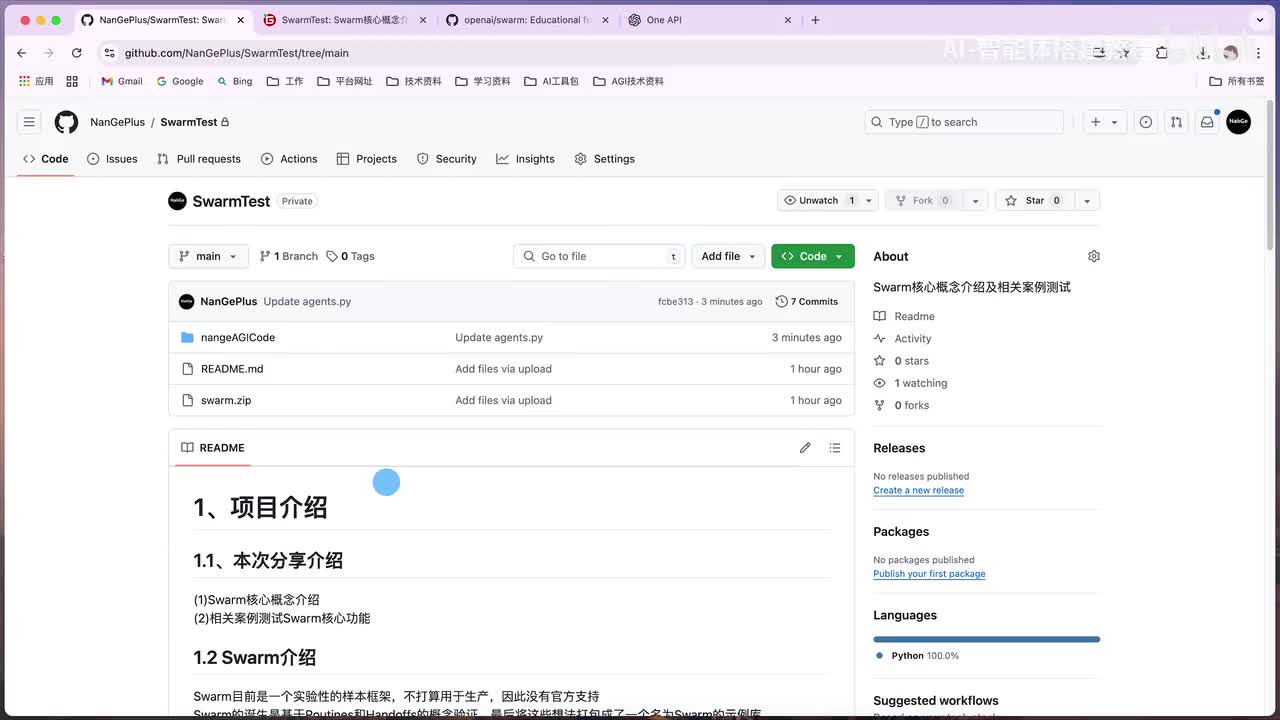Open the Gmail bookmark
Screen dimensions: 1280x720
(122, 81)
